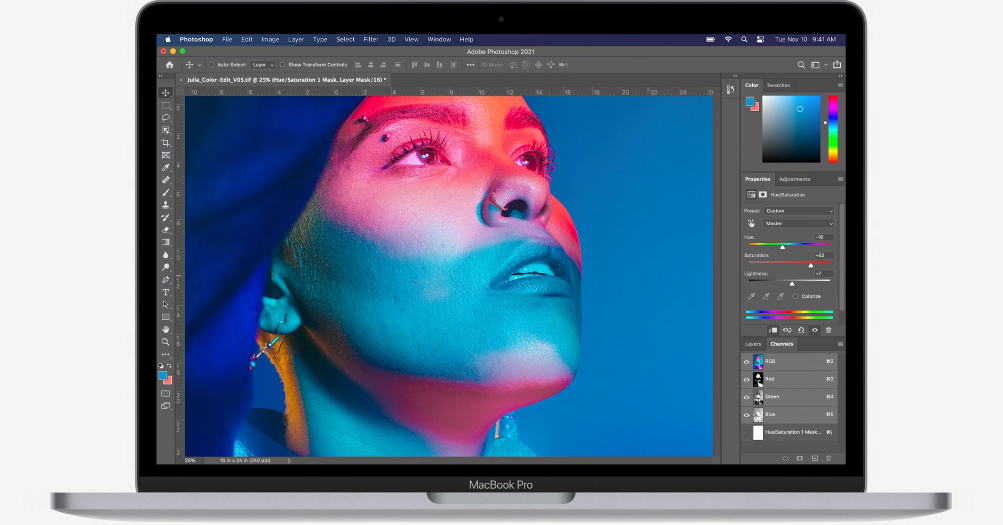The width and height of the screenshot is (1003, 525).
Task: Open the Filter menu
Action: click(371, 40)
